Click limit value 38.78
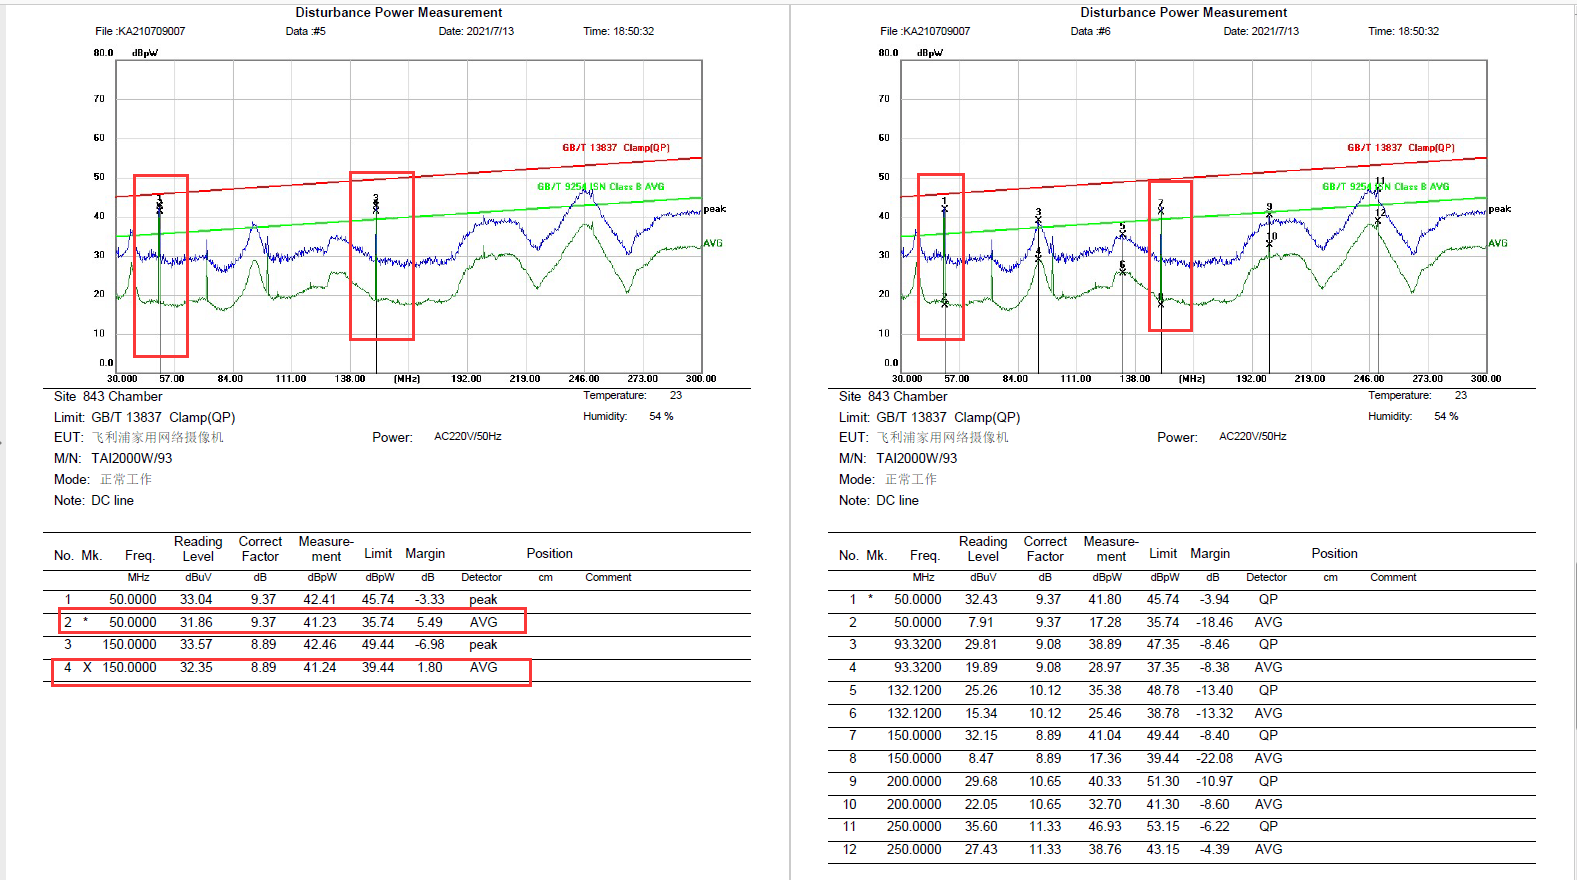 [1163, 713]
